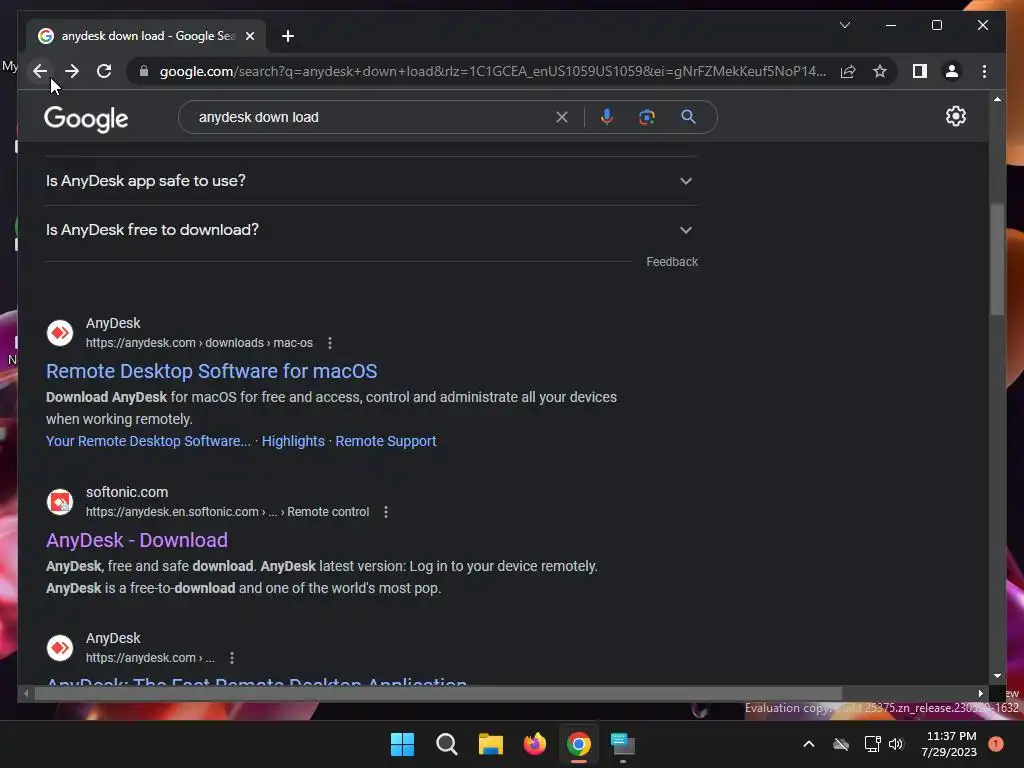Select the anydesk down load tab
The height and width of the screenshot is (768, 1024).
pyautogui.click(x=147, y=36)
